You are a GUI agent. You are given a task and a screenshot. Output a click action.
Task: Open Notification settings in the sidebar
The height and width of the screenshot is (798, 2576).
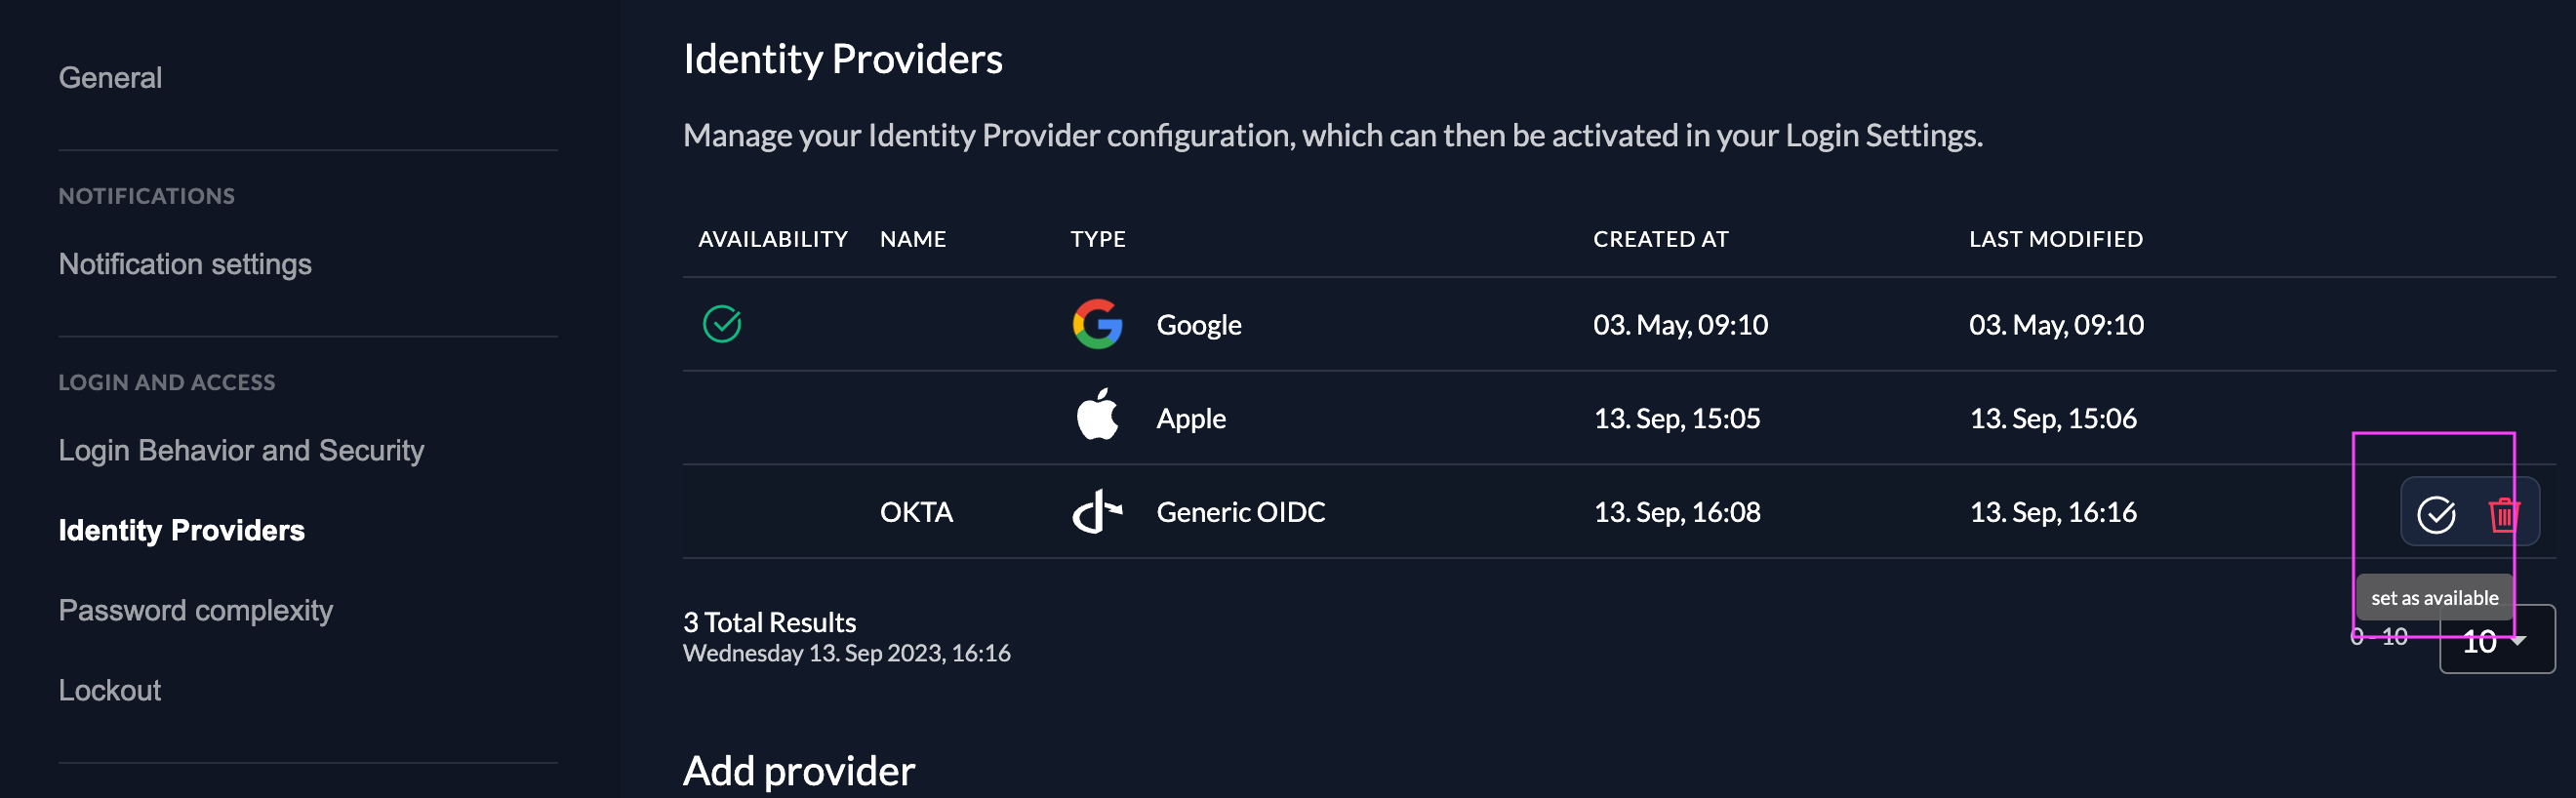(x=185, y=263)
